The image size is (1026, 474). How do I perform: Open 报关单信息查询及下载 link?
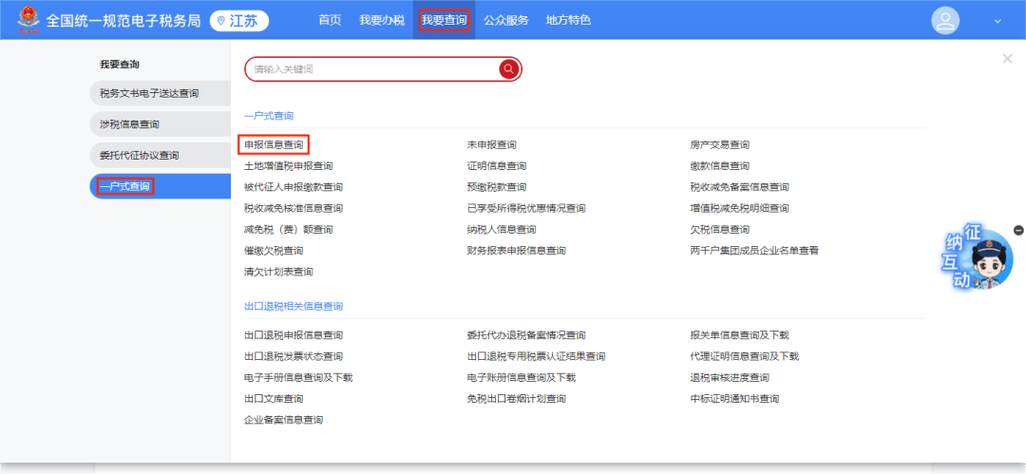pos(739,335)
